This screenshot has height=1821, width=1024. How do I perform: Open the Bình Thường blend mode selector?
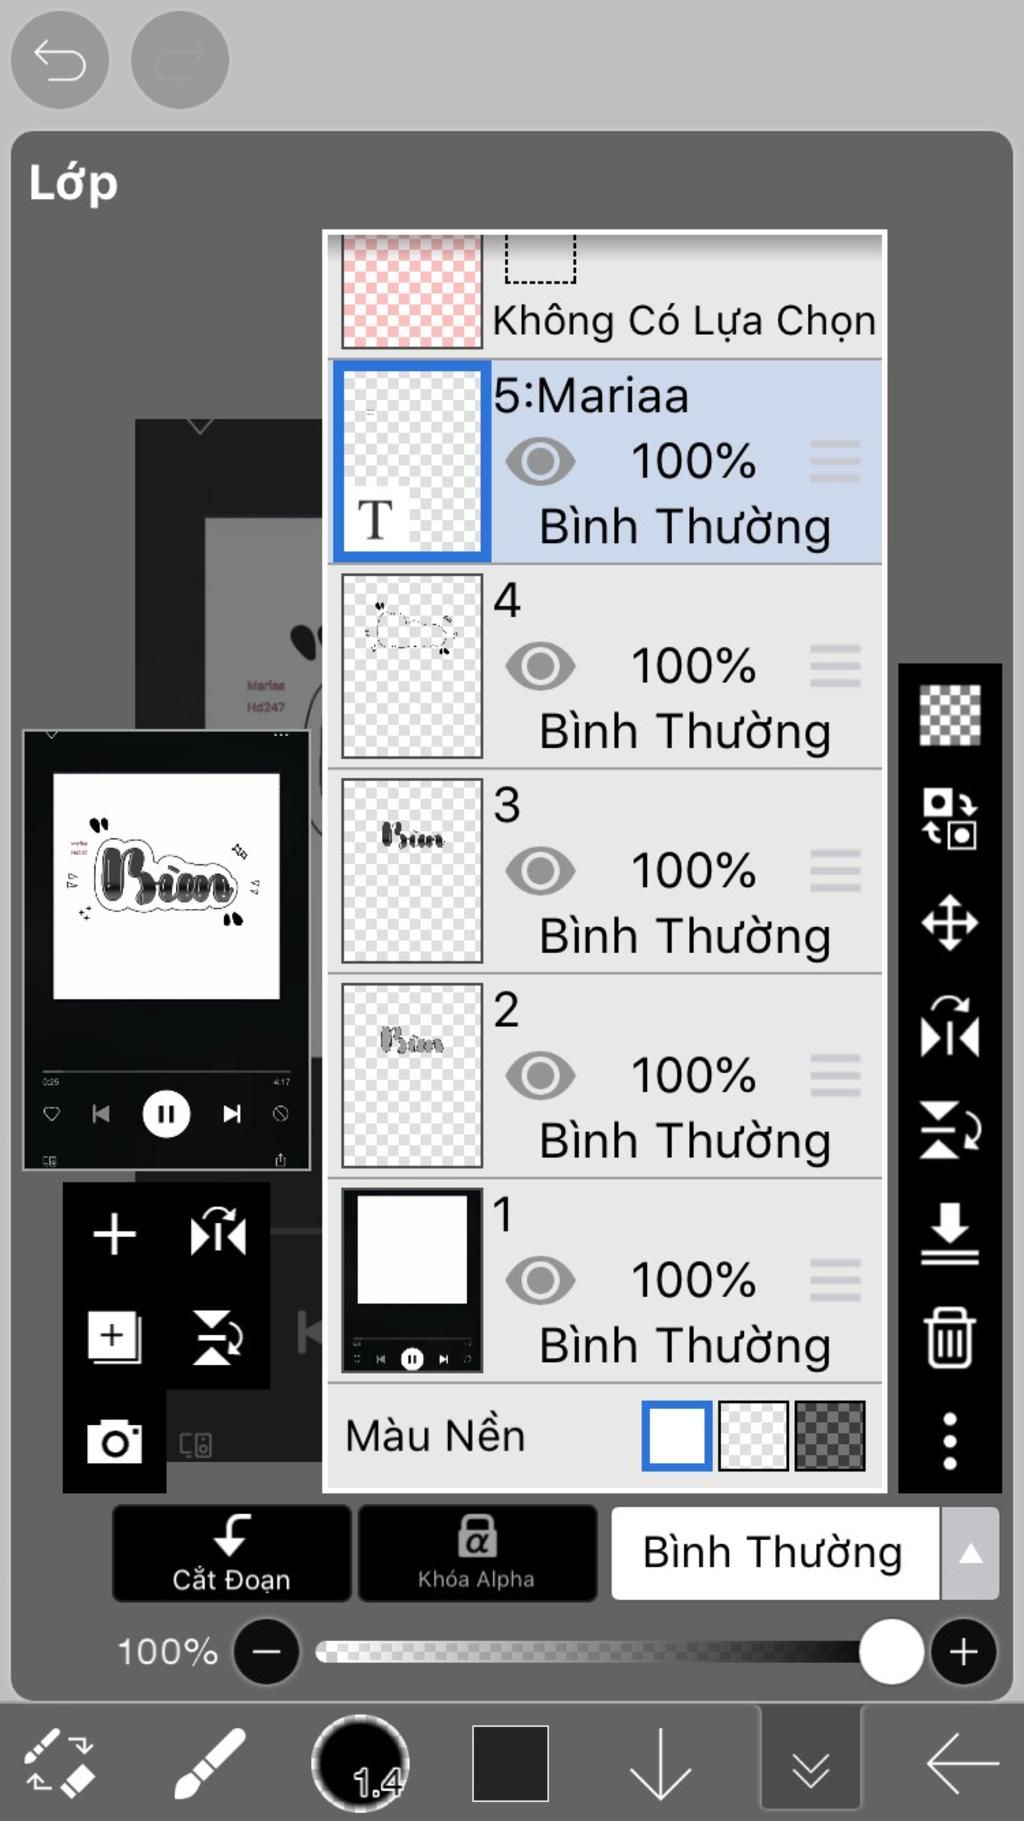coord(775,1553)
